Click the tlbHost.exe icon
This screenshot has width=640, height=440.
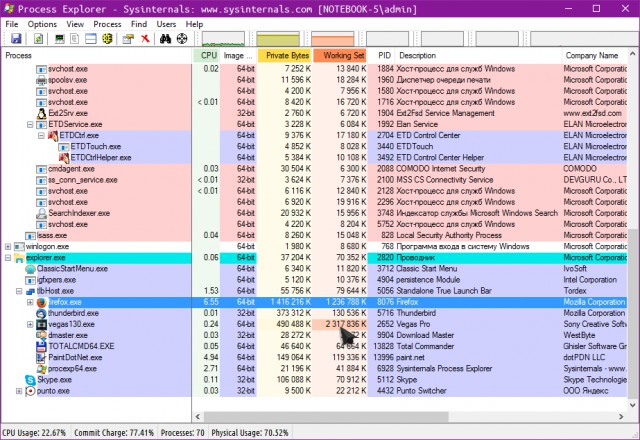coord(30,291)
